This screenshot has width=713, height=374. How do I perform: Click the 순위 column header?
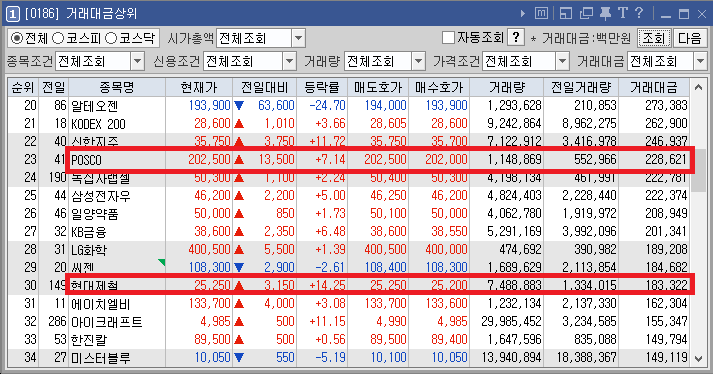pos(23,87)
